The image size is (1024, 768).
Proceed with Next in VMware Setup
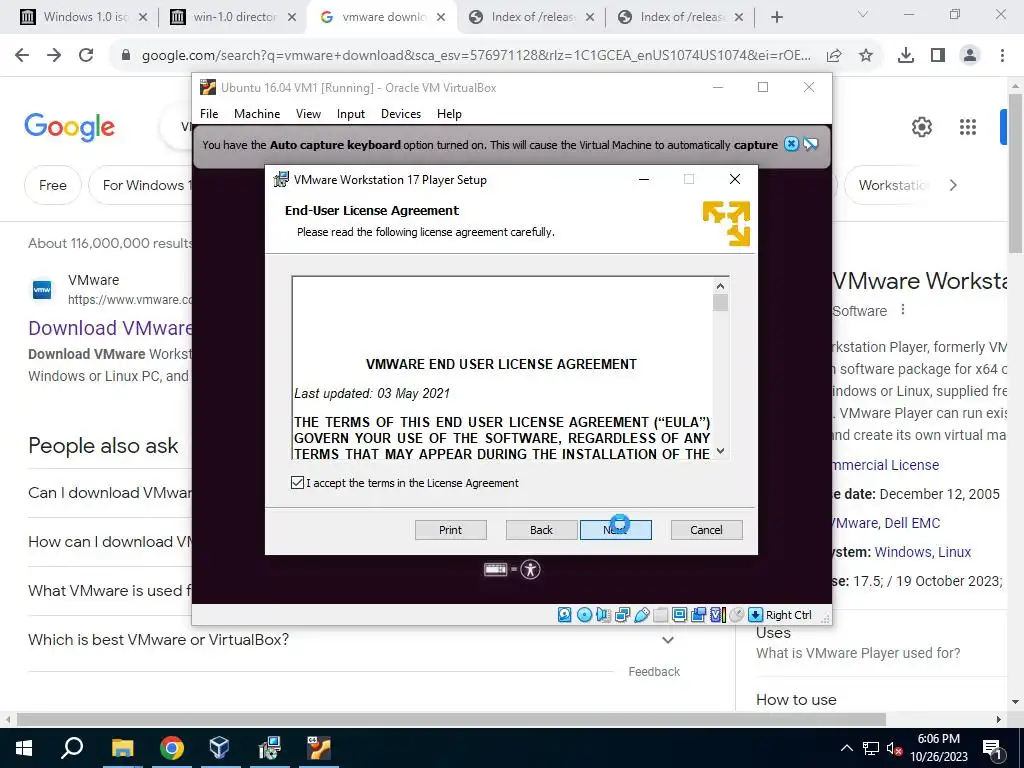click(x=616, y=530)
